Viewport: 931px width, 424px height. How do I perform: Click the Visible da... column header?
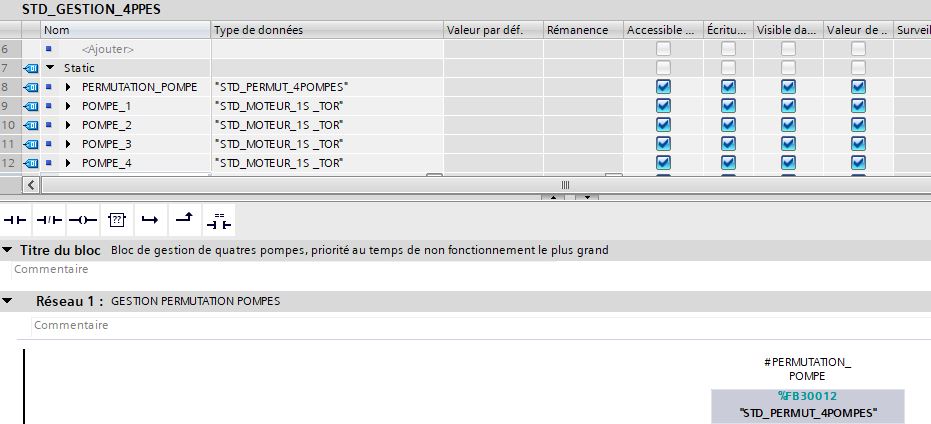[x=788, y=30]
